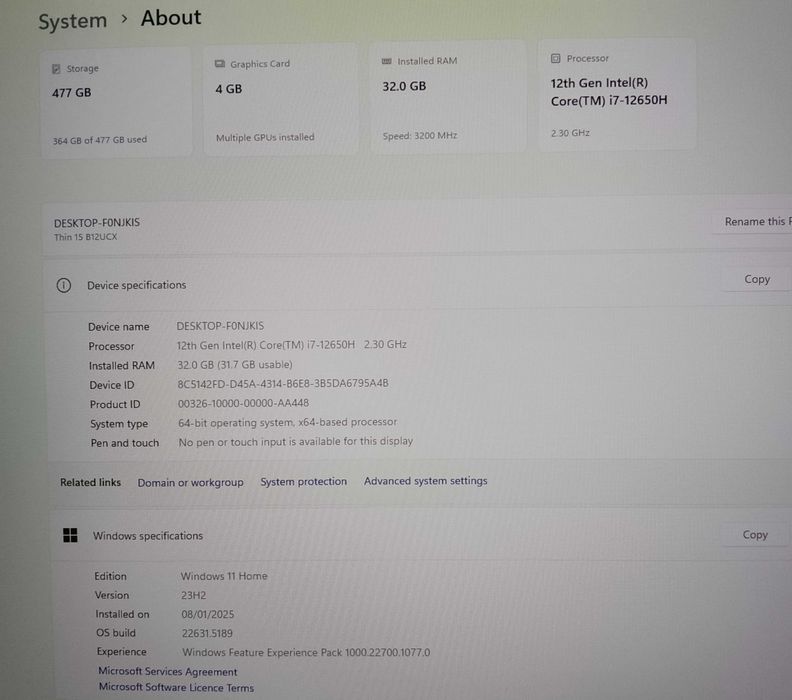Select '32.0 GB (31.7 GB usable)' text

tap(235, 365)
